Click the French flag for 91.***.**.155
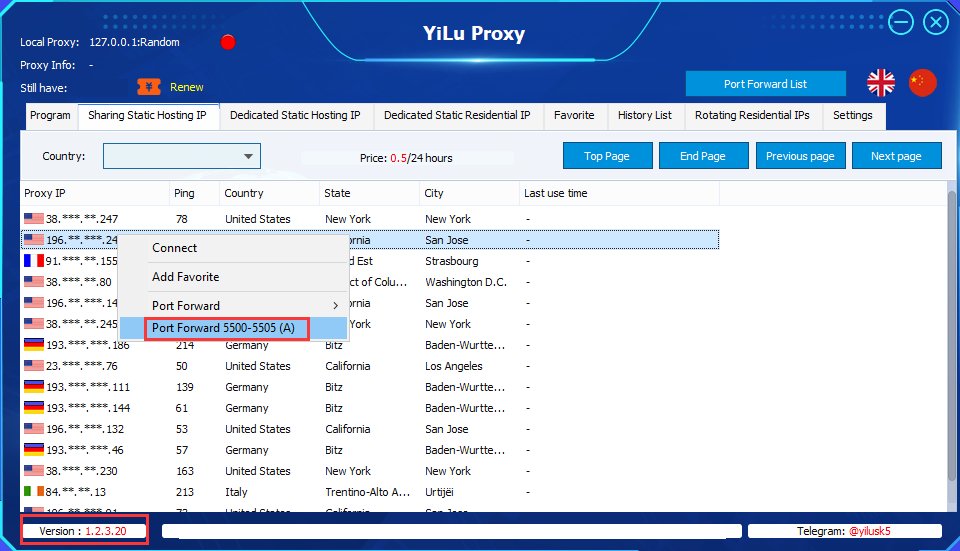This screenshot has height=551, width=960. point(34,261)
